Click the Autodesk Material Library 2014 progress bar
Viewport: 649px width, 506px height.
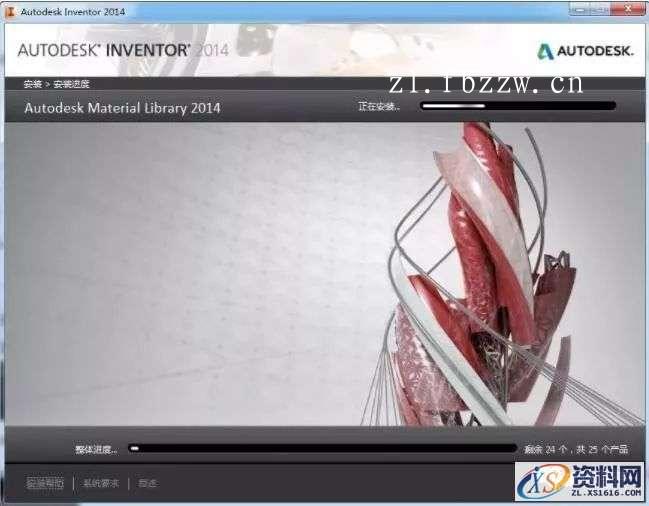(518, 106)
